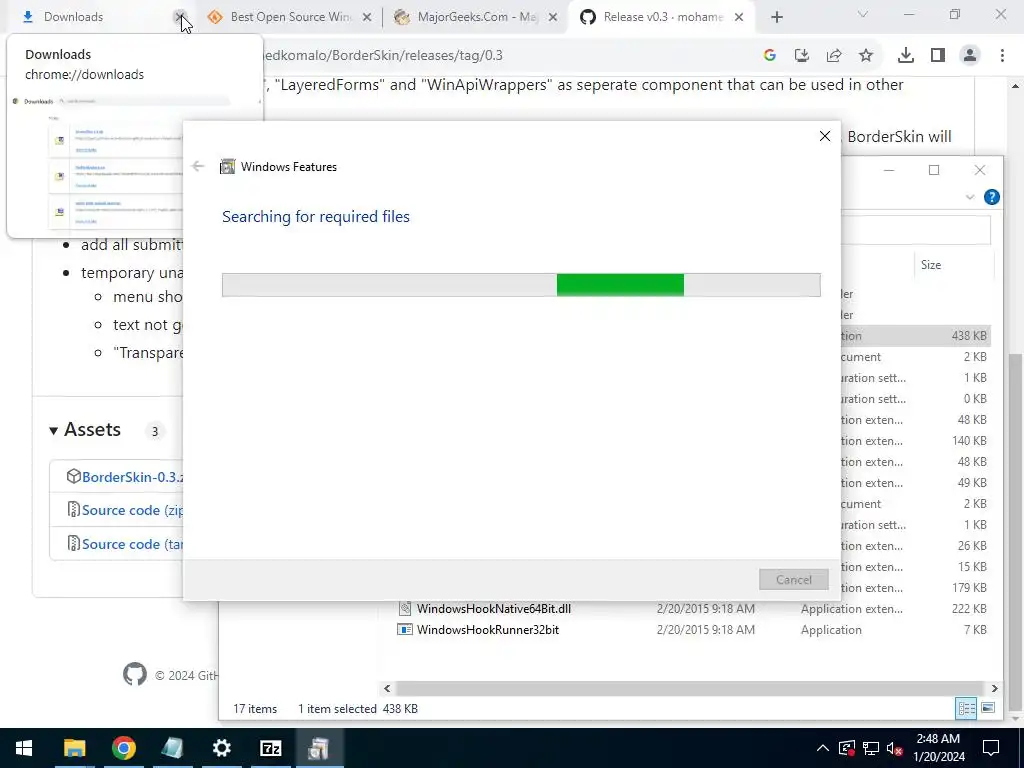Close the MajorGeeks.Com tab
The height and width of the screenshot is (768, 1024).
pos(553,18)
